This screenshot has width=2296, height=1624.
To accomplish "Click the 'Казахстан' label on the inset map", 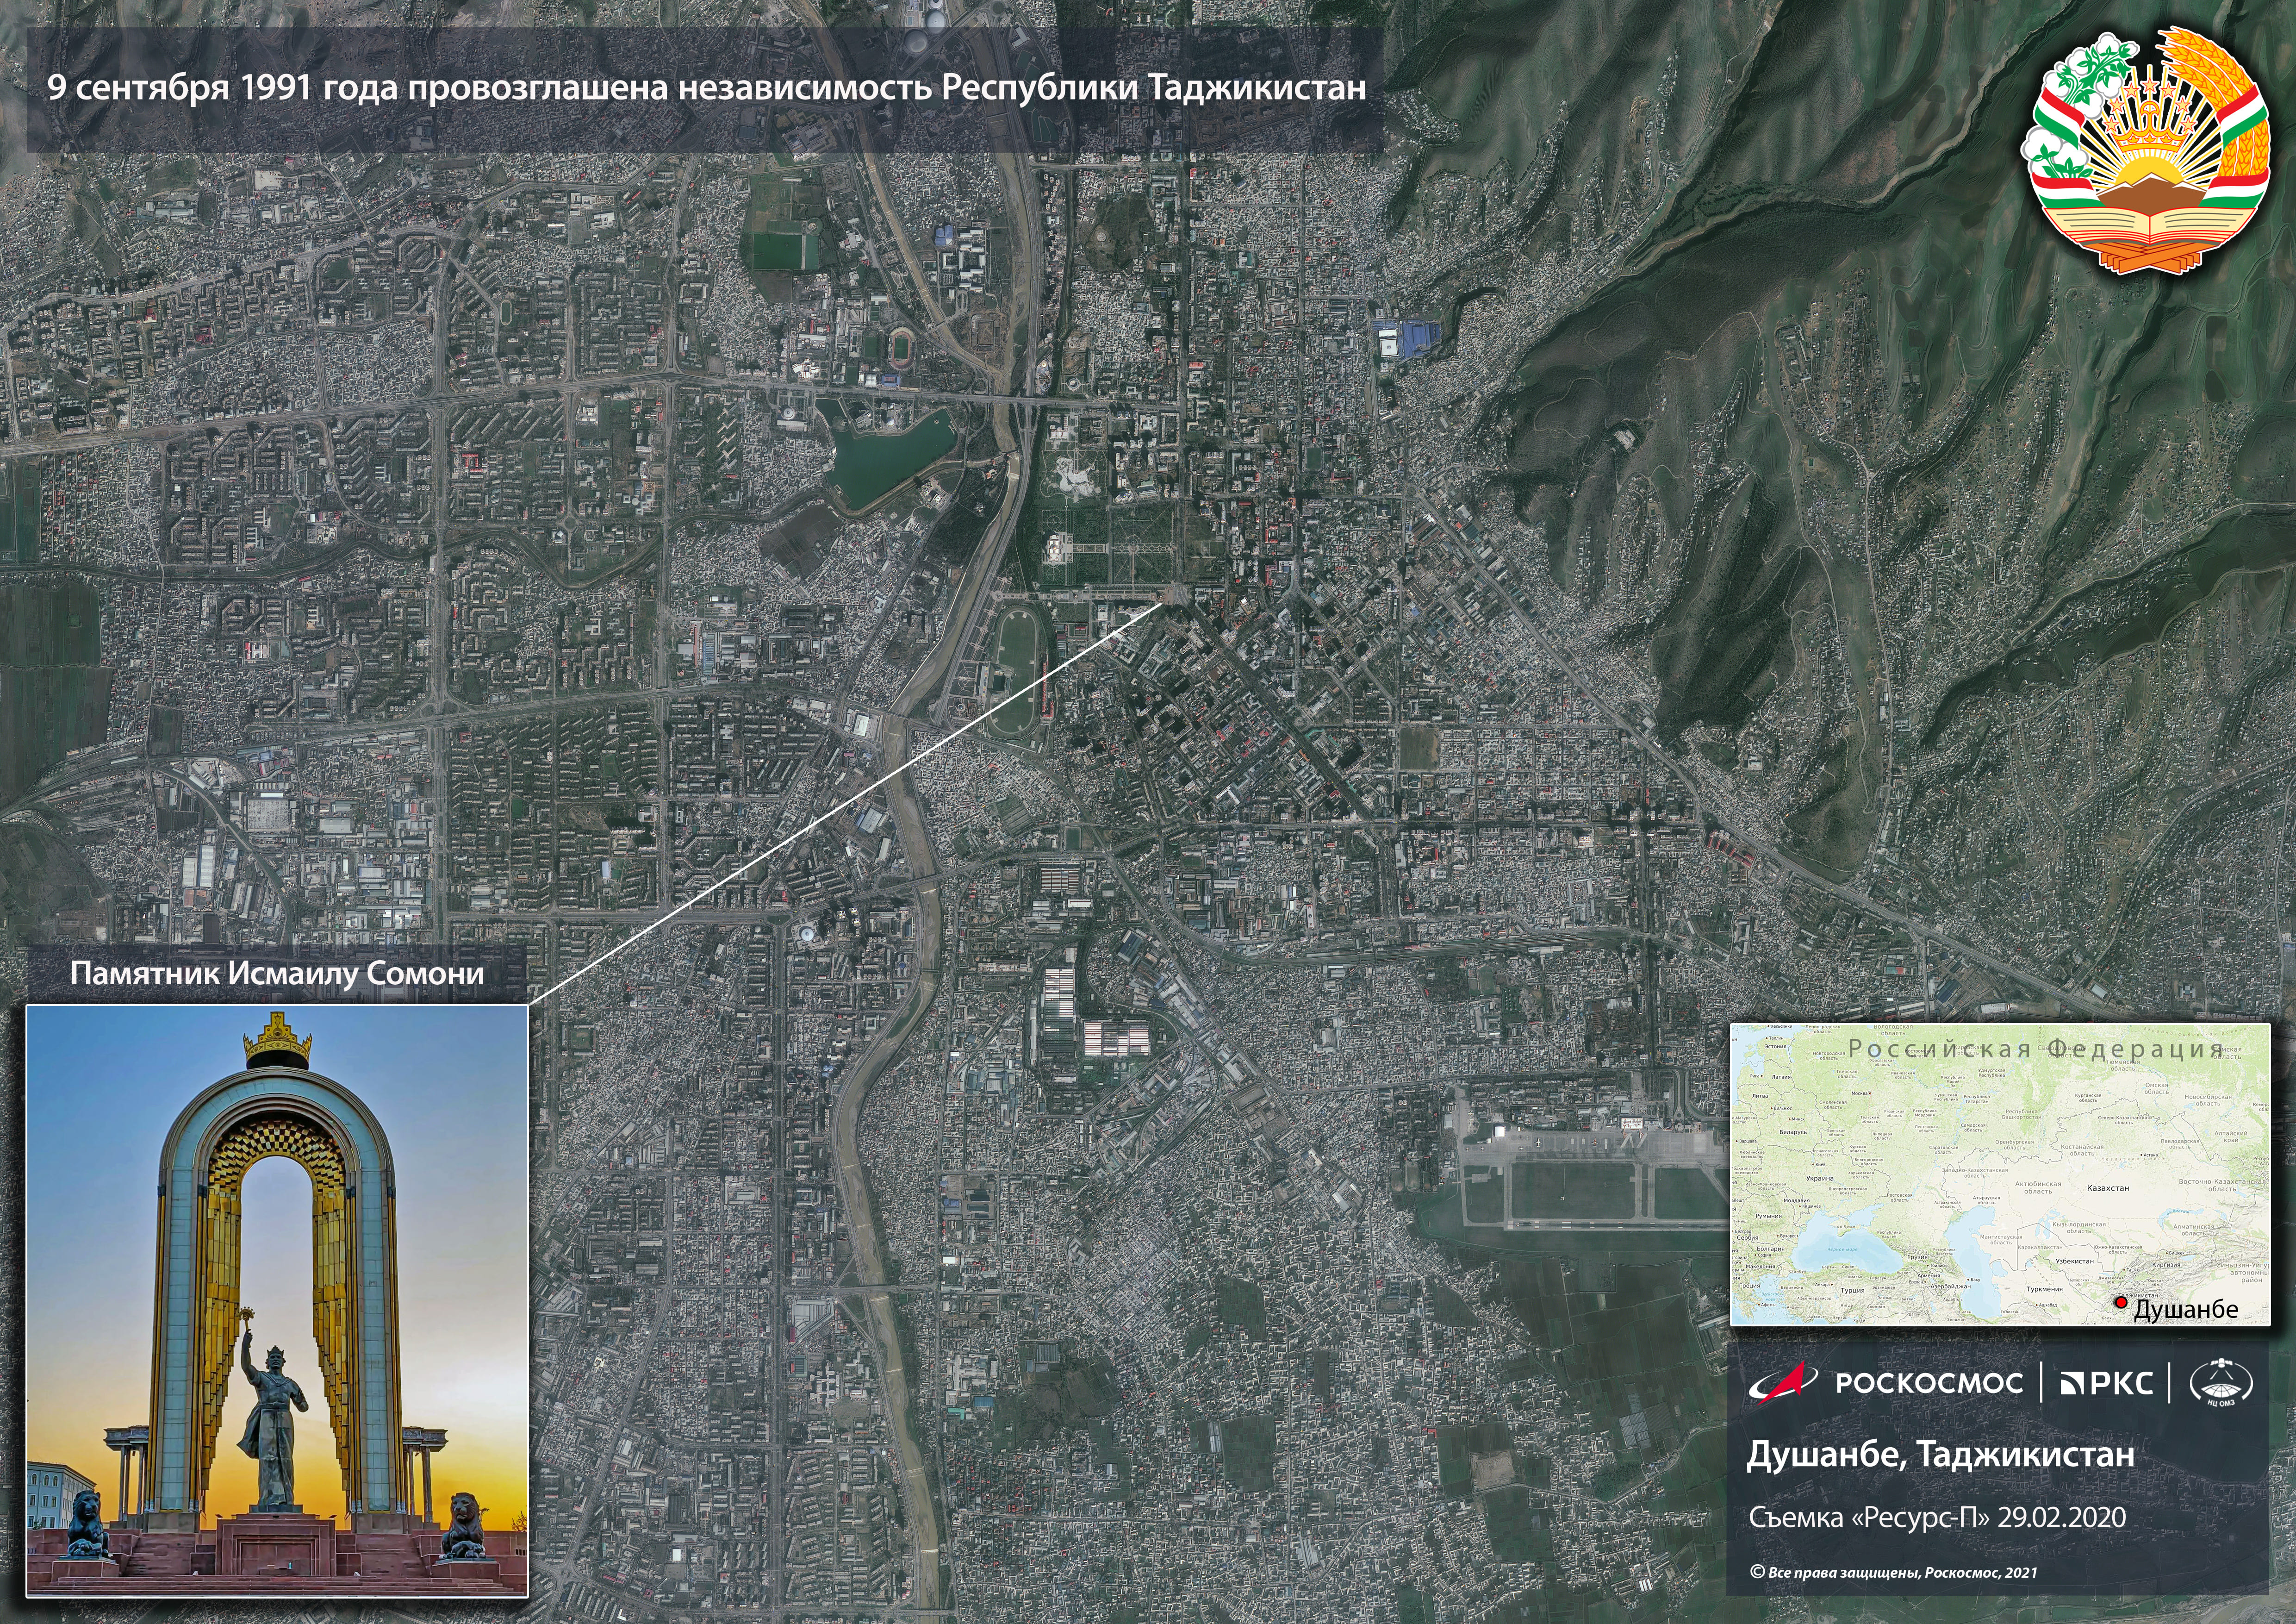I will click(x=2108, y=1188).
